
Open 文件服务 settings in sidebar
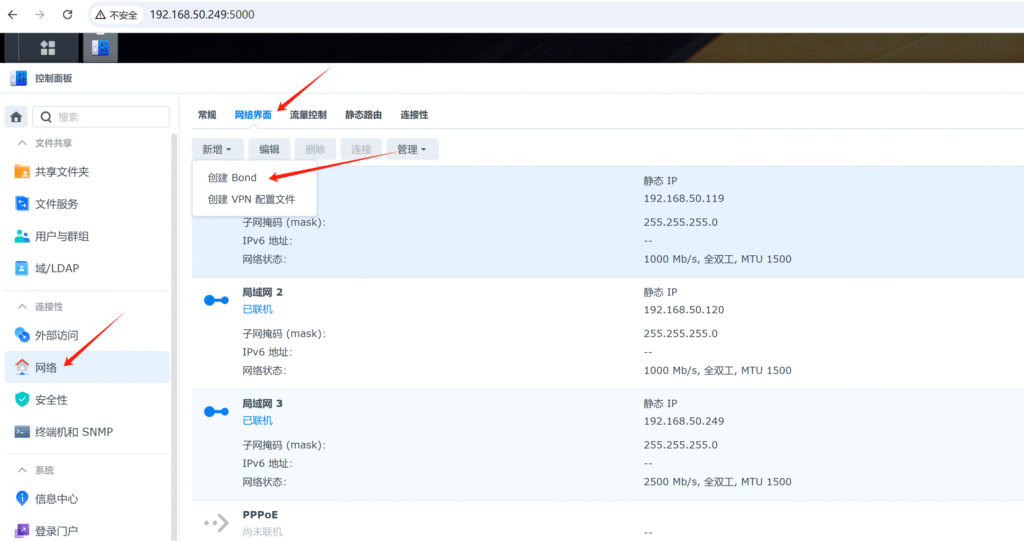click(56, 204)
